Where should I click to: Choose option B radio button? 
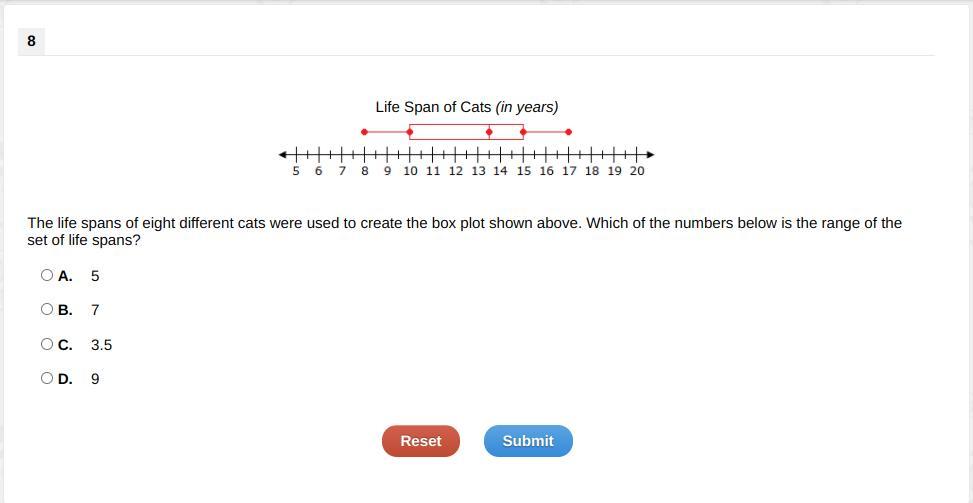pyautogui.click(x=47, y=309)
